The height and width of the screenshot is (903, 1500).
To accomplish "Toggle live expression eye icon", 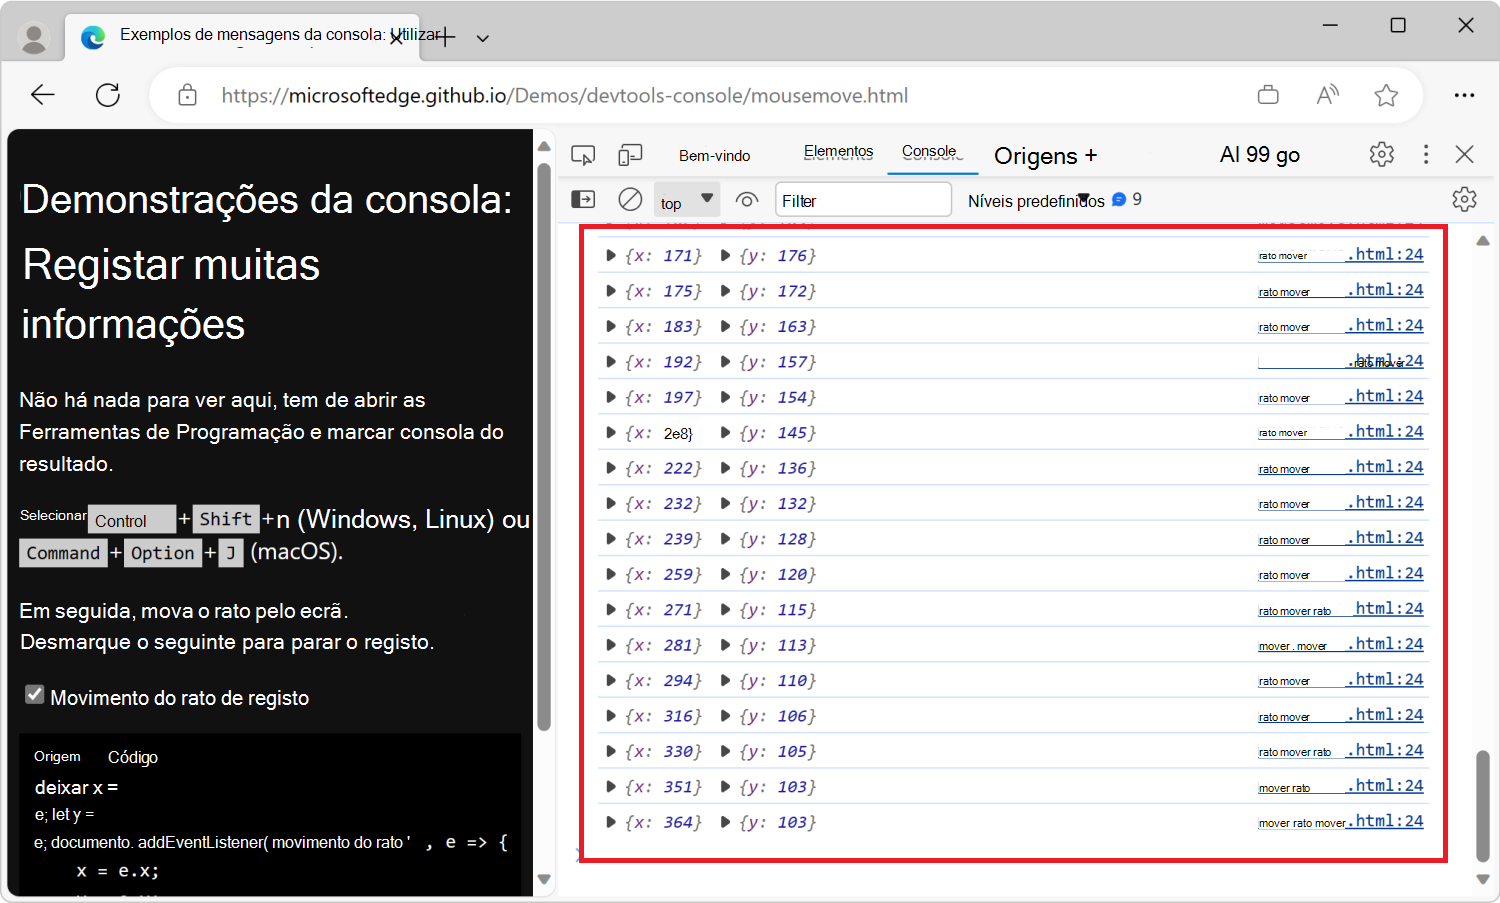I will point(747,200).
